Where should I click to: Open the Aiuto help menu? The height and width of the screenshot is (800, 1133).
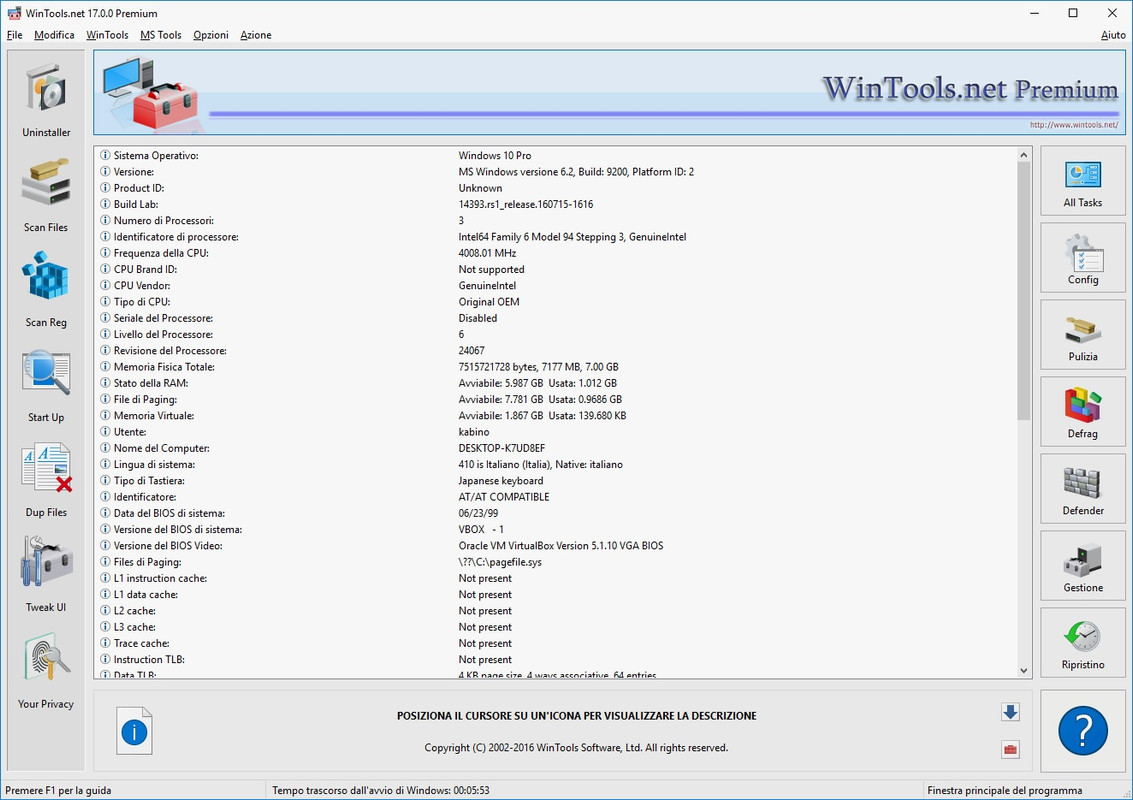pyautogui.click(x=1113, y=35)
